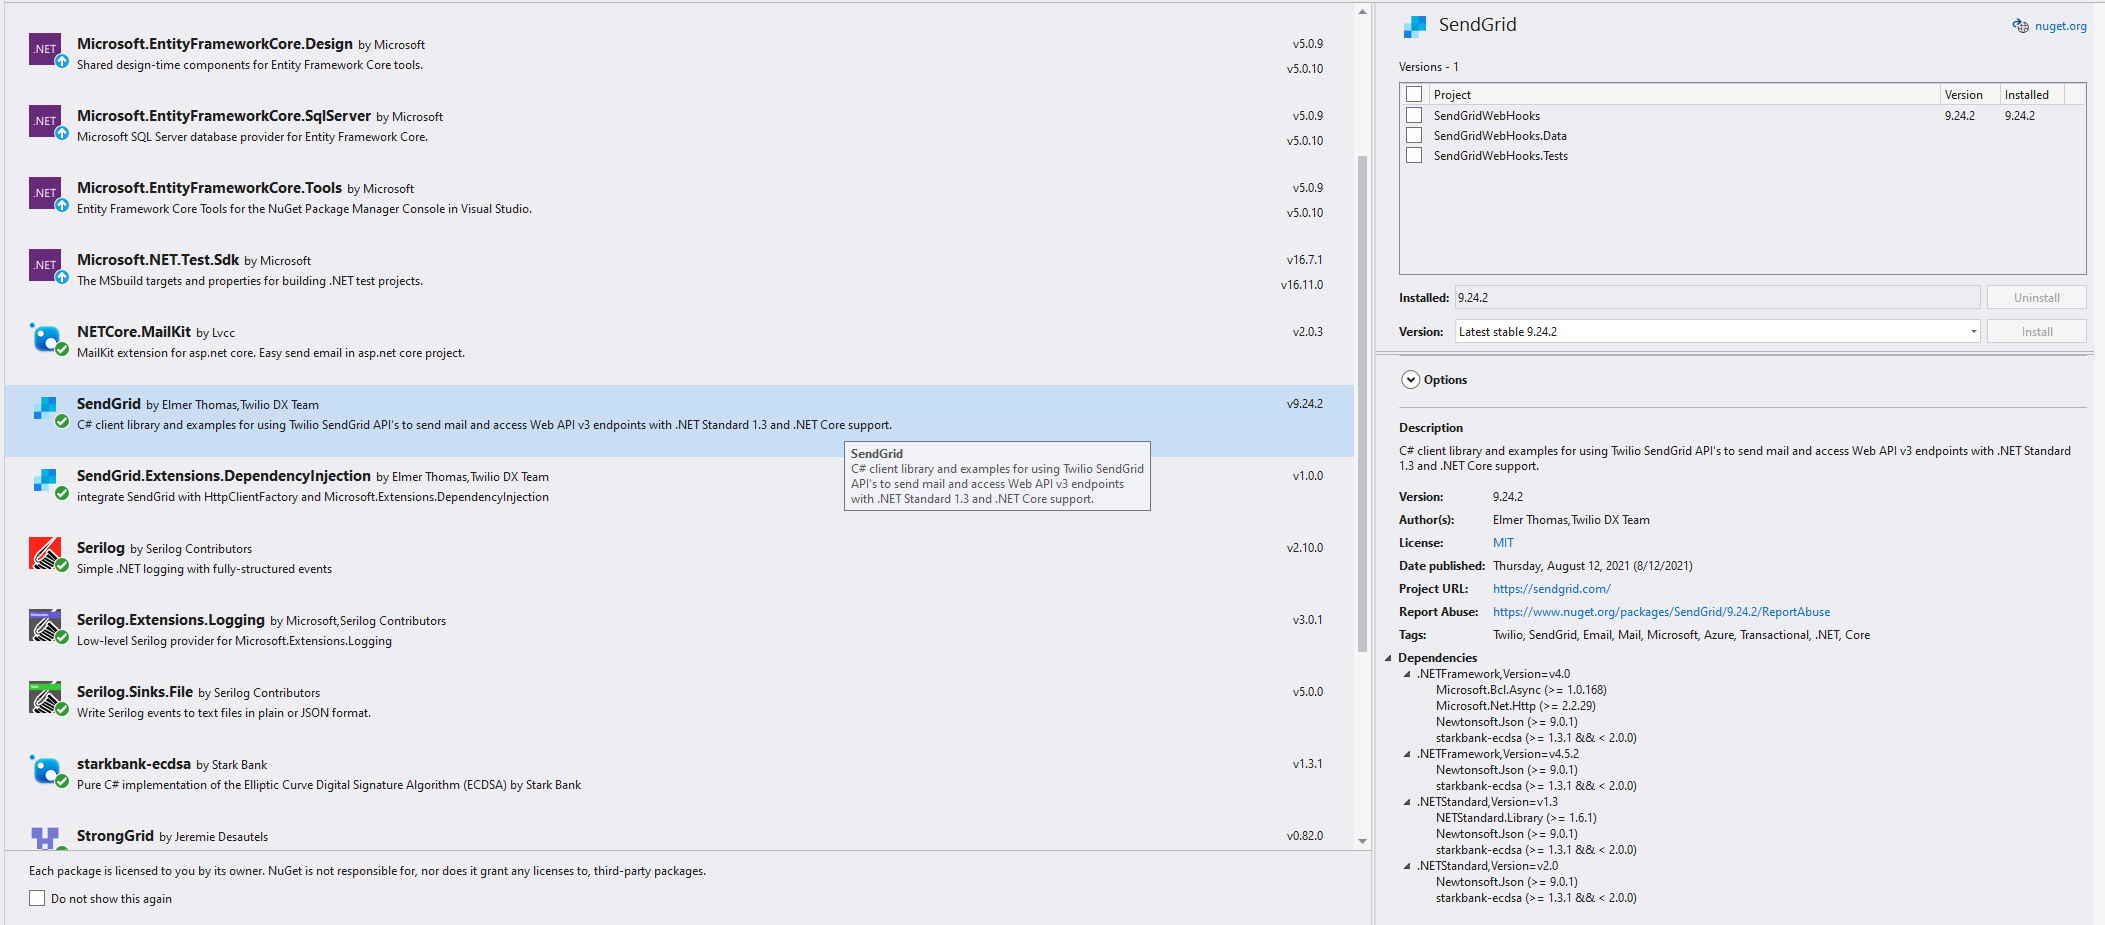Screen dimensions: 2105x925
Task: Collapse the Dependencies tree
Action: coord(1388,657)
